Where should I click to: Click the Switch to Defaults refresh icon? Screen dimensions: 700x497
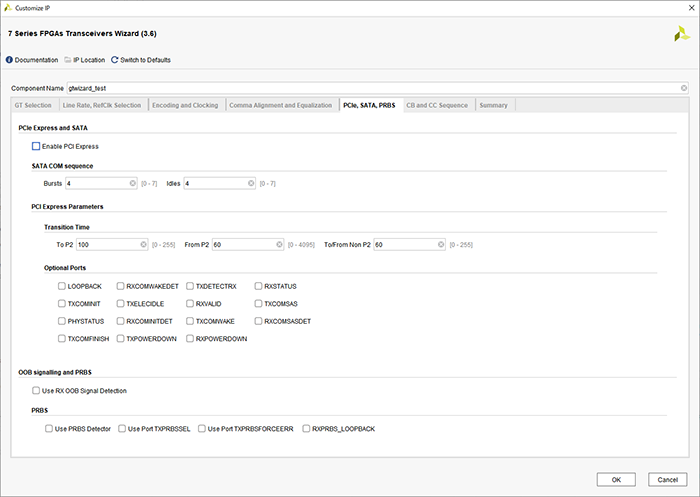(x=115, y=60)
